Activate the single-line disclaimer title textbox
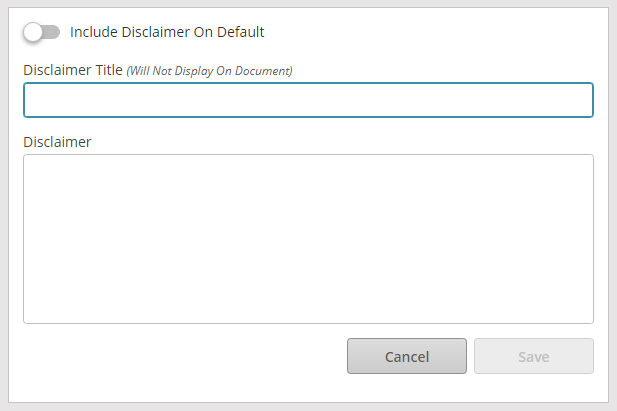Screen dimensions: 617x411 point(308,100)
